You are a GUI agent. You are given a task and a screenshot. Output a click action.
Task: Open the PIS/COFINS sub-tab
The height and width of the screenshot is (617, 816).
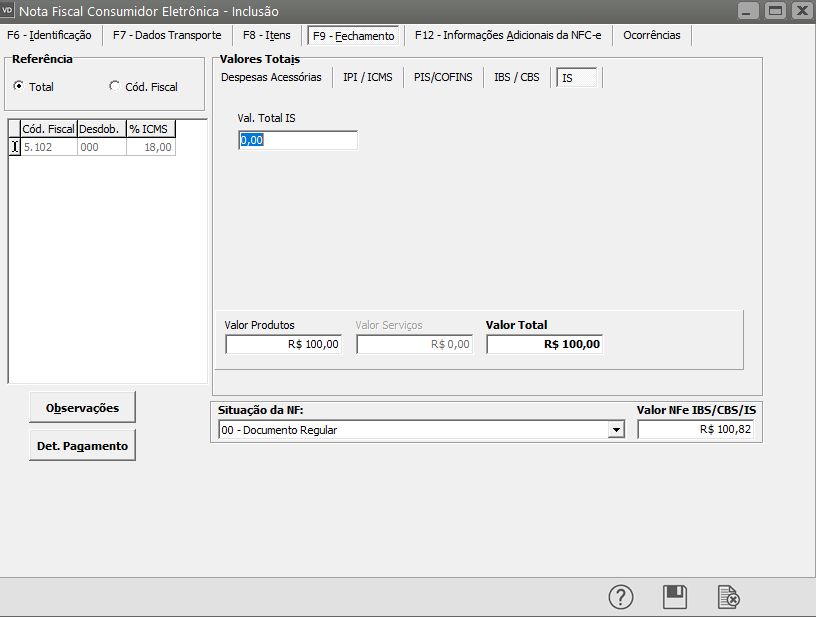tap(443, 77)
